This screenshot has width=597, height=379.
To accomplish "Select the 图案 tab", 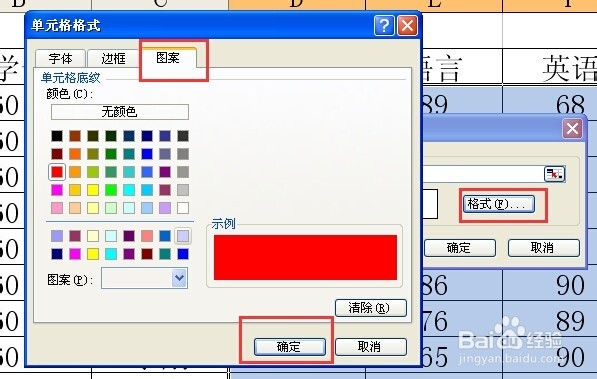I will pyautogui.click(x=168, y=58).
